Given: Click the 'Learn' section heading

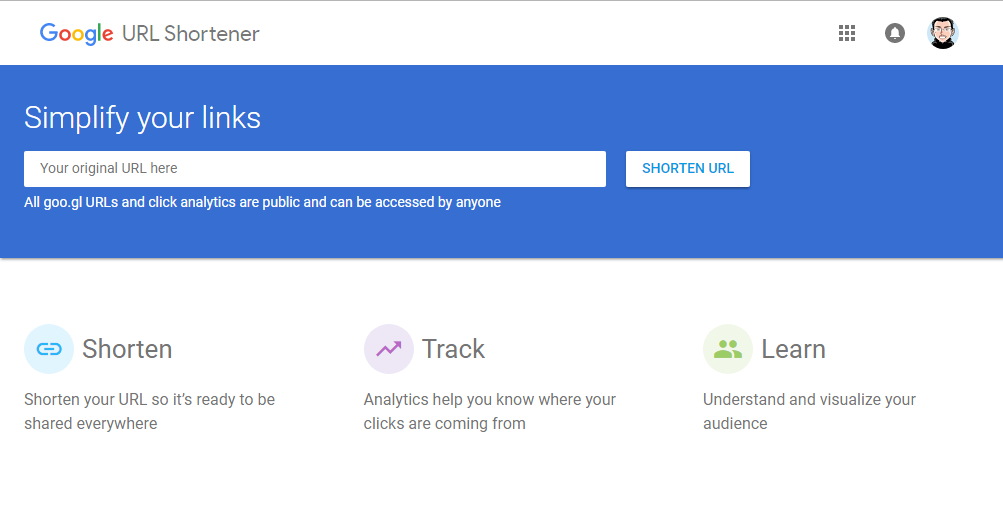Looking at the screenshot, I should click(x=793, y=349).
